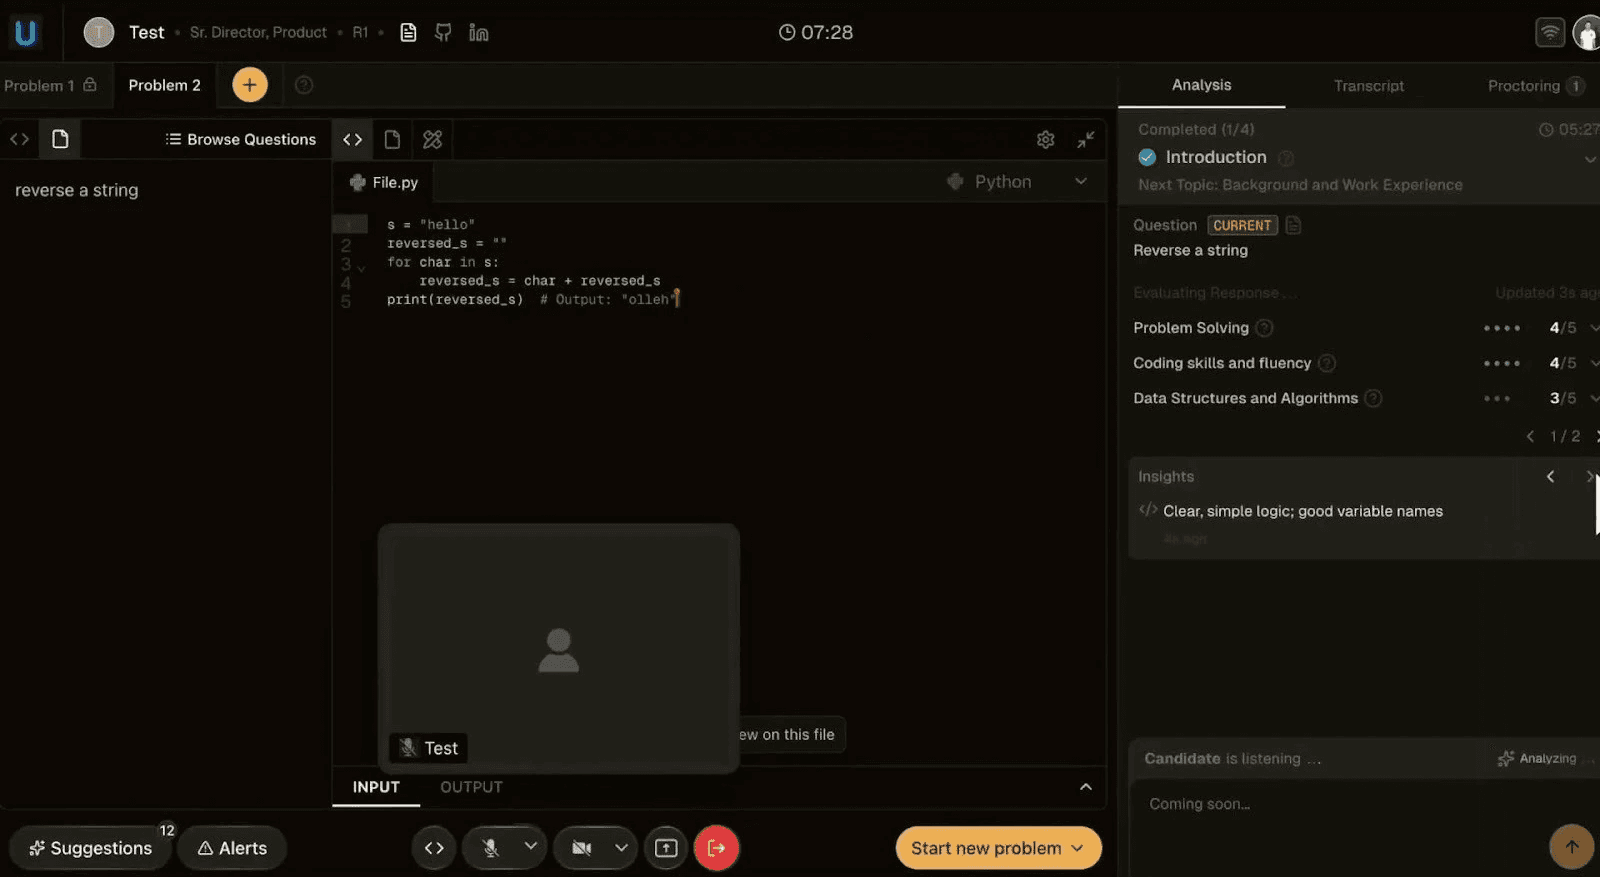Select the File.py editor tab

tap(384, 182)
